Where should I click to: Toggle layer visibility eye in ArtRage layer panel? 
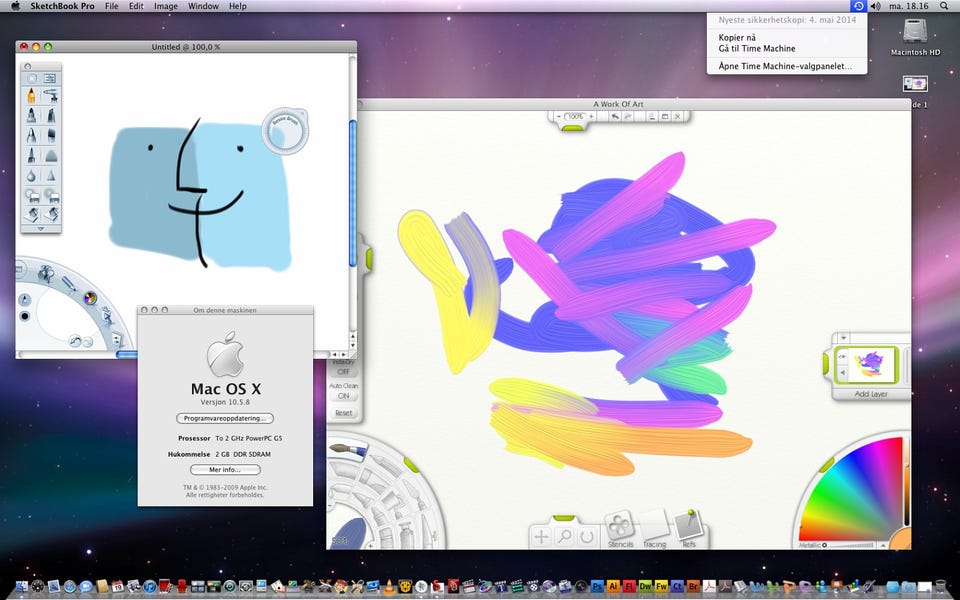click(842, 357)
